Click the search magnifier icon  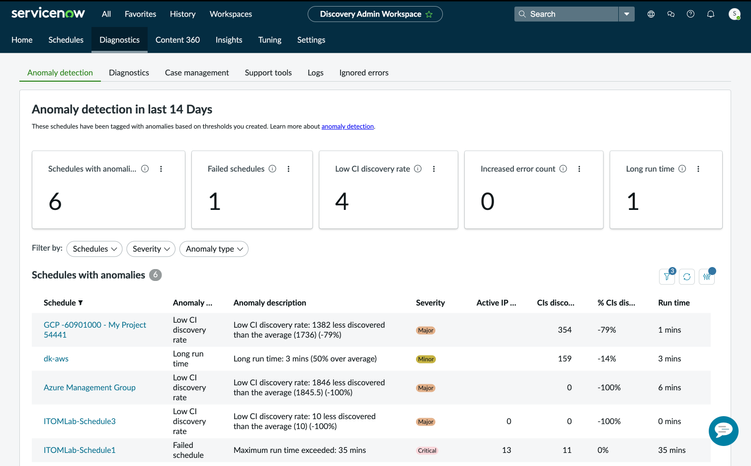pos(522,14)
